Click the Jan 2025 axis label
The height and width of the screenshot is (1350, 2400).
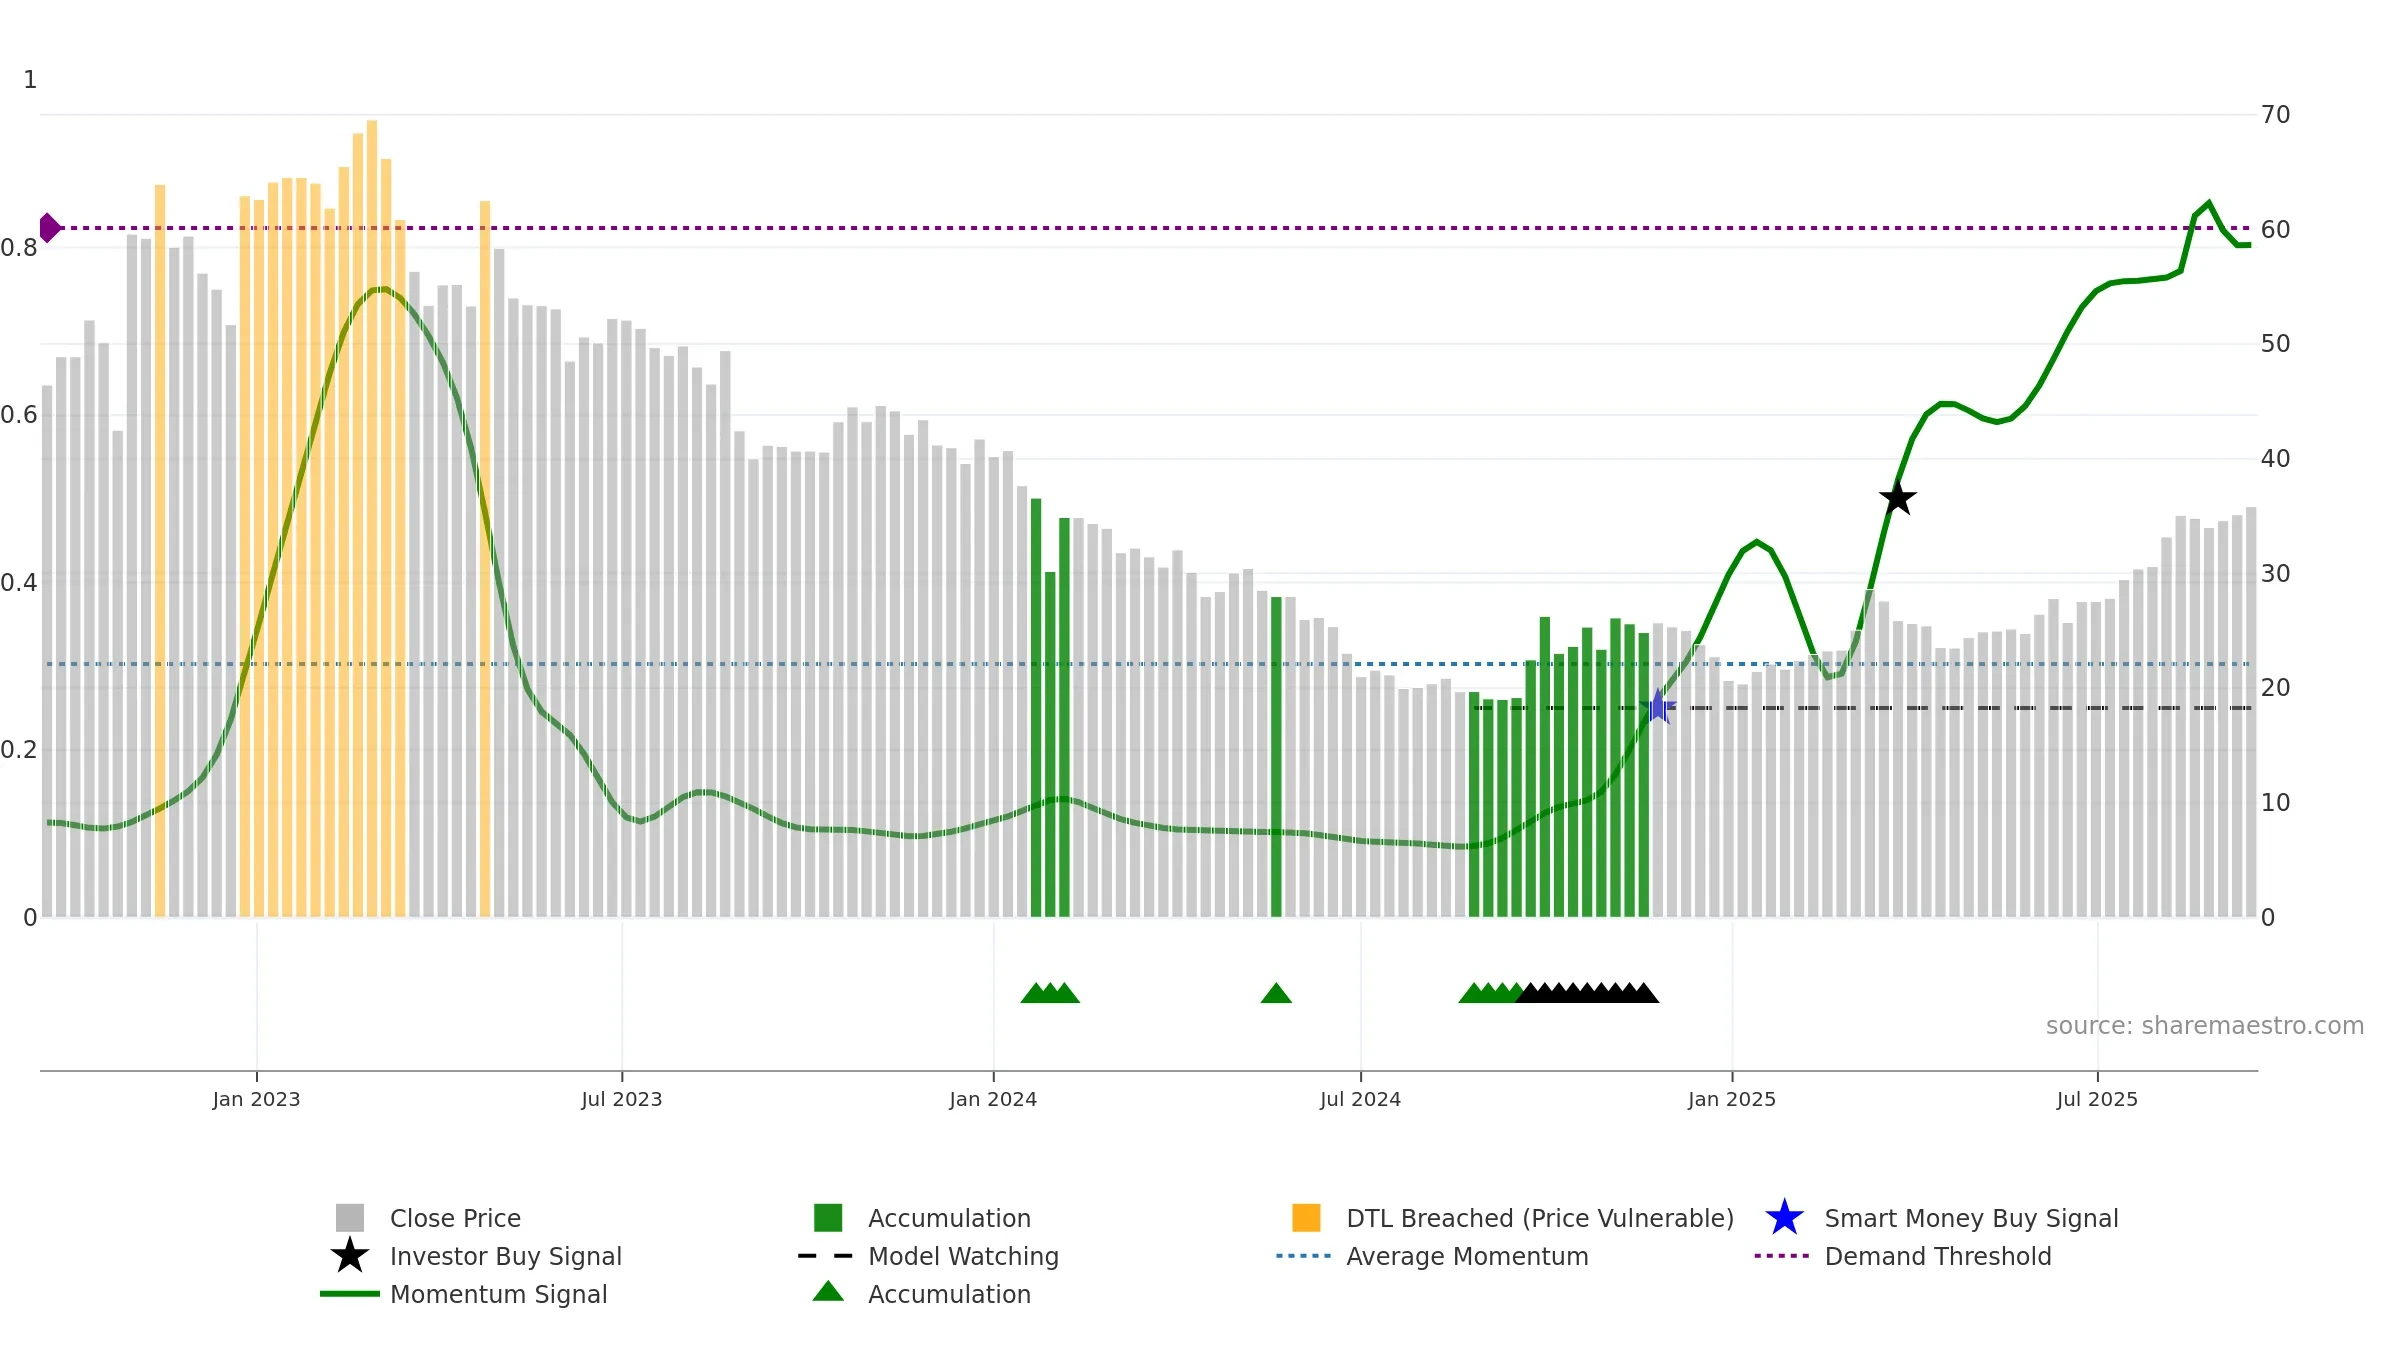[1732, 1099]
